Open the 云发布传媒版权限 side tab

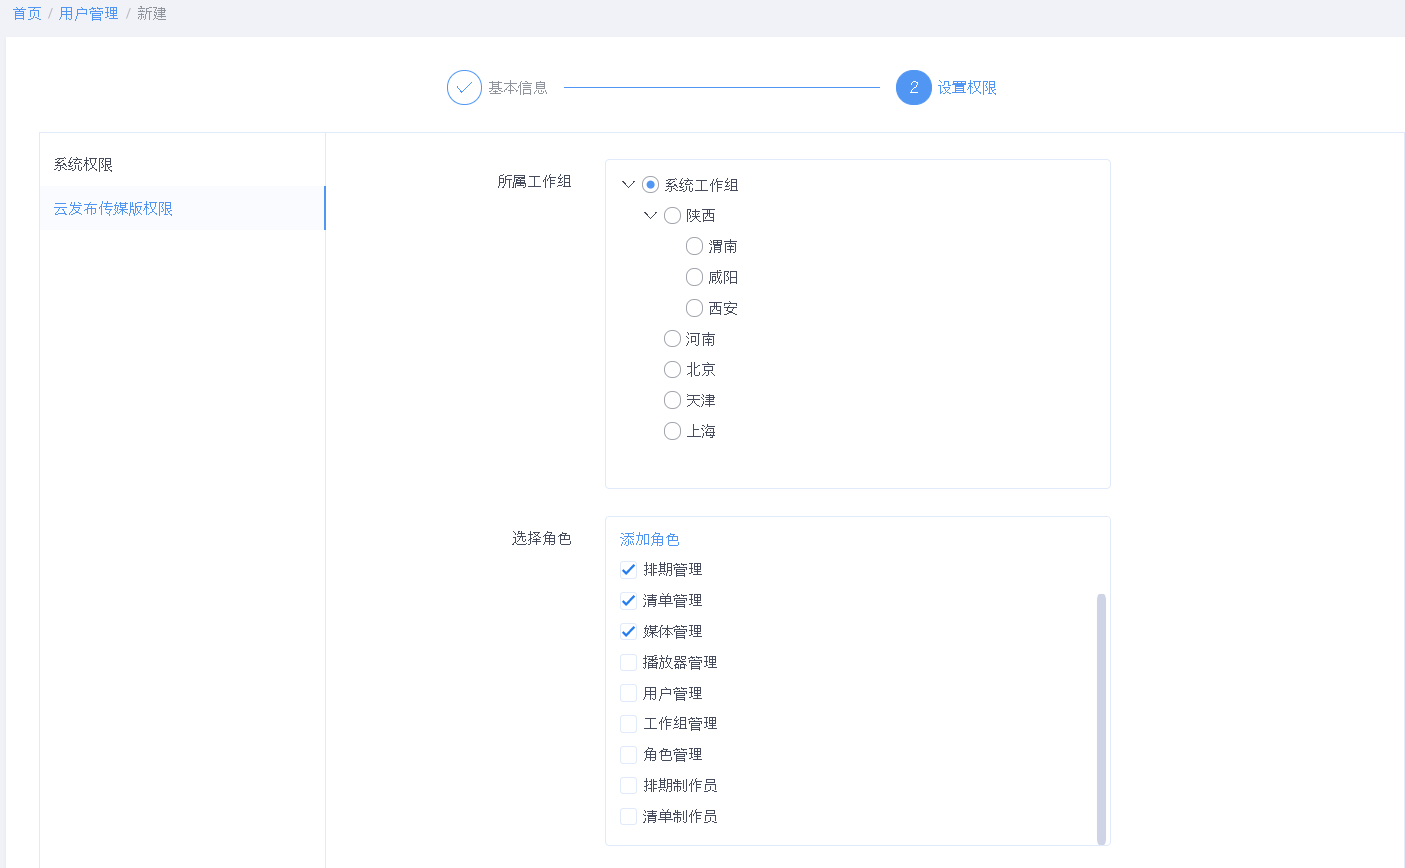[x=182, y=208]
